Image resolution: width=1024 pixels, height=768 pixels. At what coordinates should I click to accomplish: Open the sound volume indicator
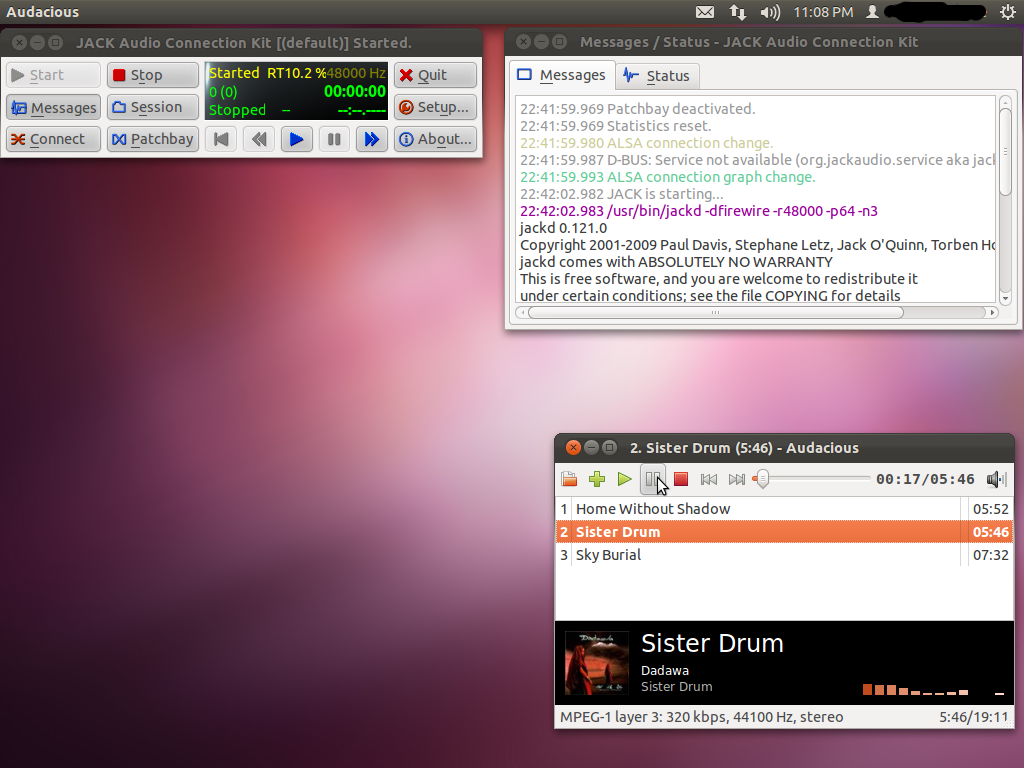click(771, 12)
